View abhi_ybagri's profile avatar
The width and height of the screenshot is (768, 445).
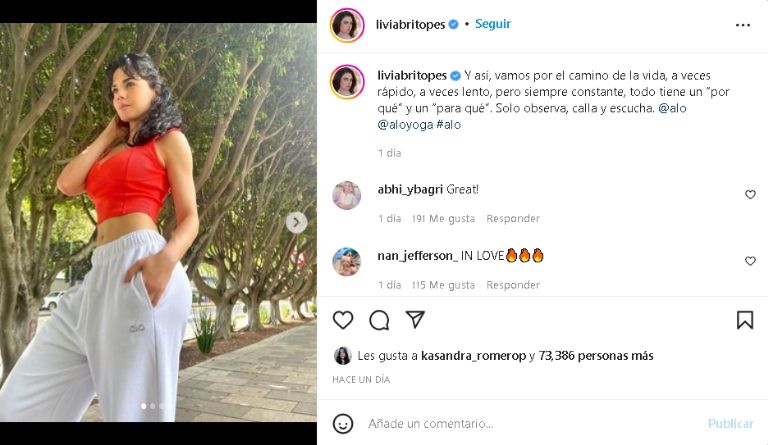tap(347, 195)
